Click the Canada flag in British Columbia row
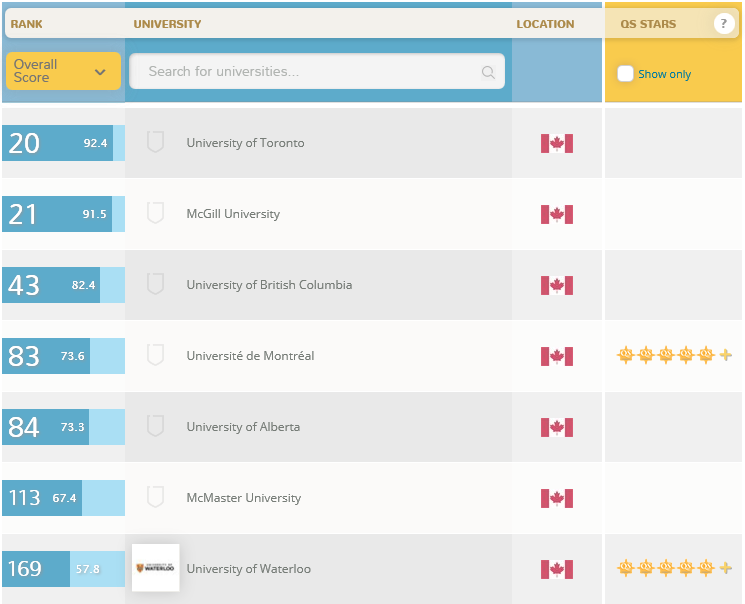745x604 pixels. point(557,285)
